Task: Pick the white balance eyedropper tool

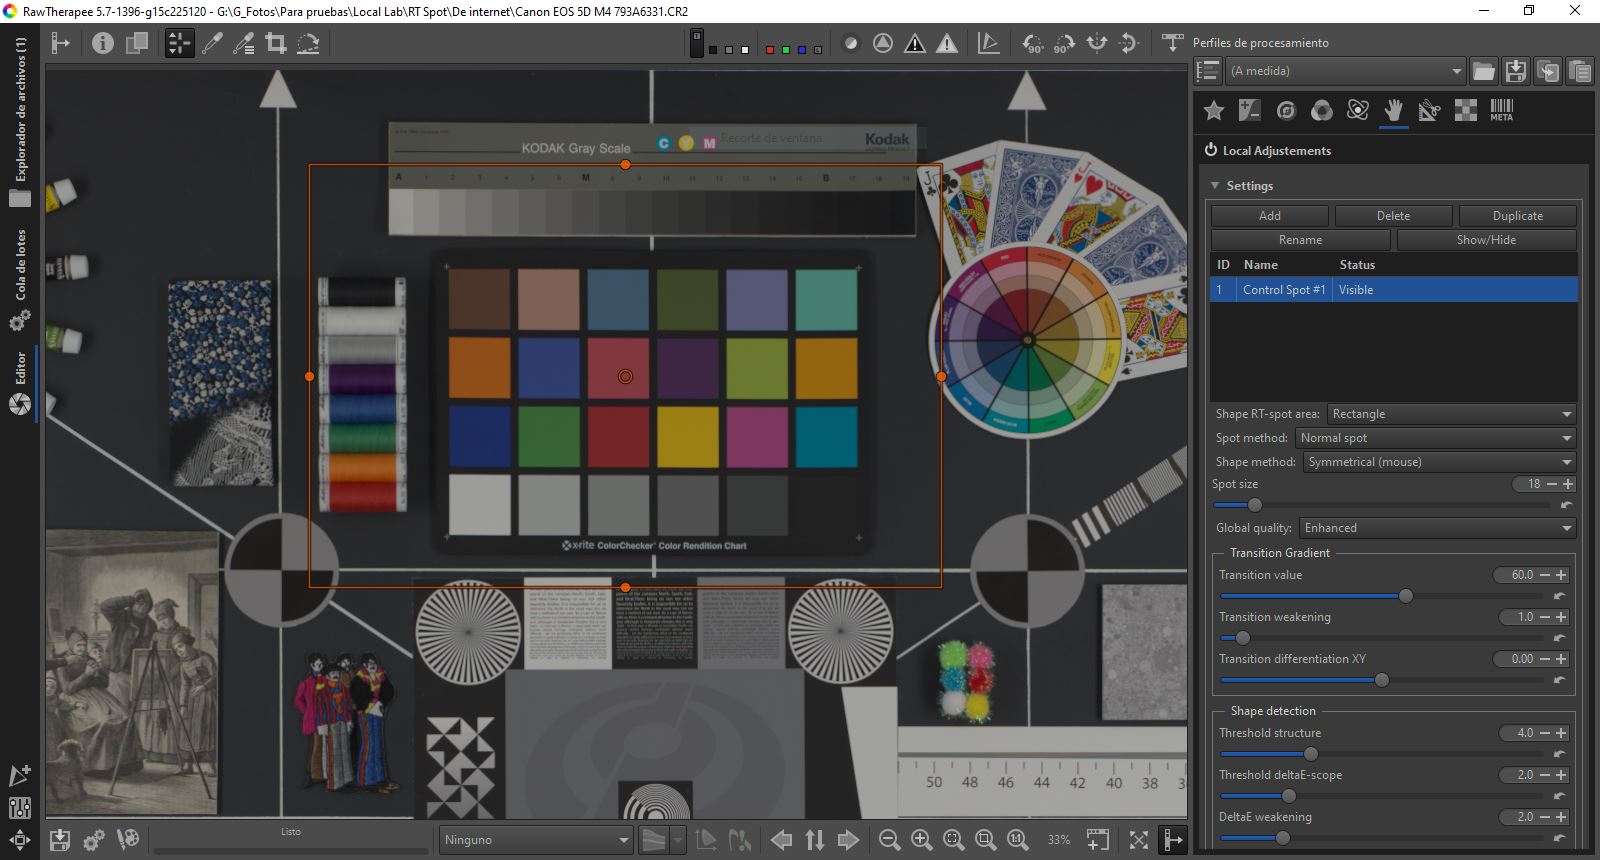Action: (212, 43)
